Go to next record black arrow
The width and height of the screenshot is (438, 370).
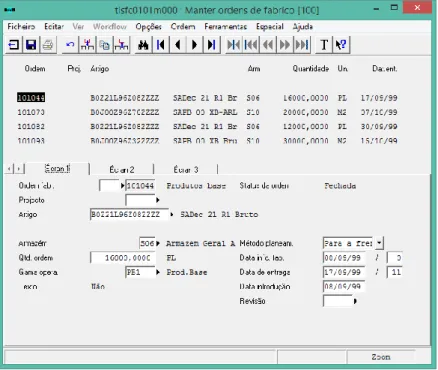point(195,44)
